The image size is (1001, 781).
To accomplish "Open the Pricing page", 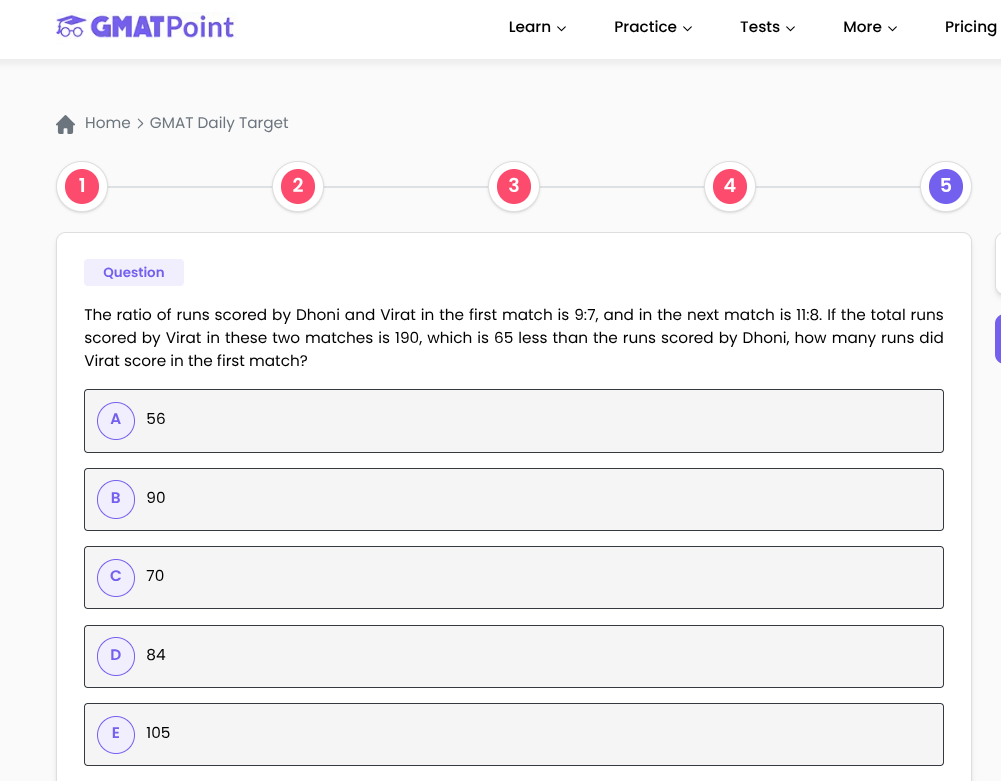I will [970, 27].
